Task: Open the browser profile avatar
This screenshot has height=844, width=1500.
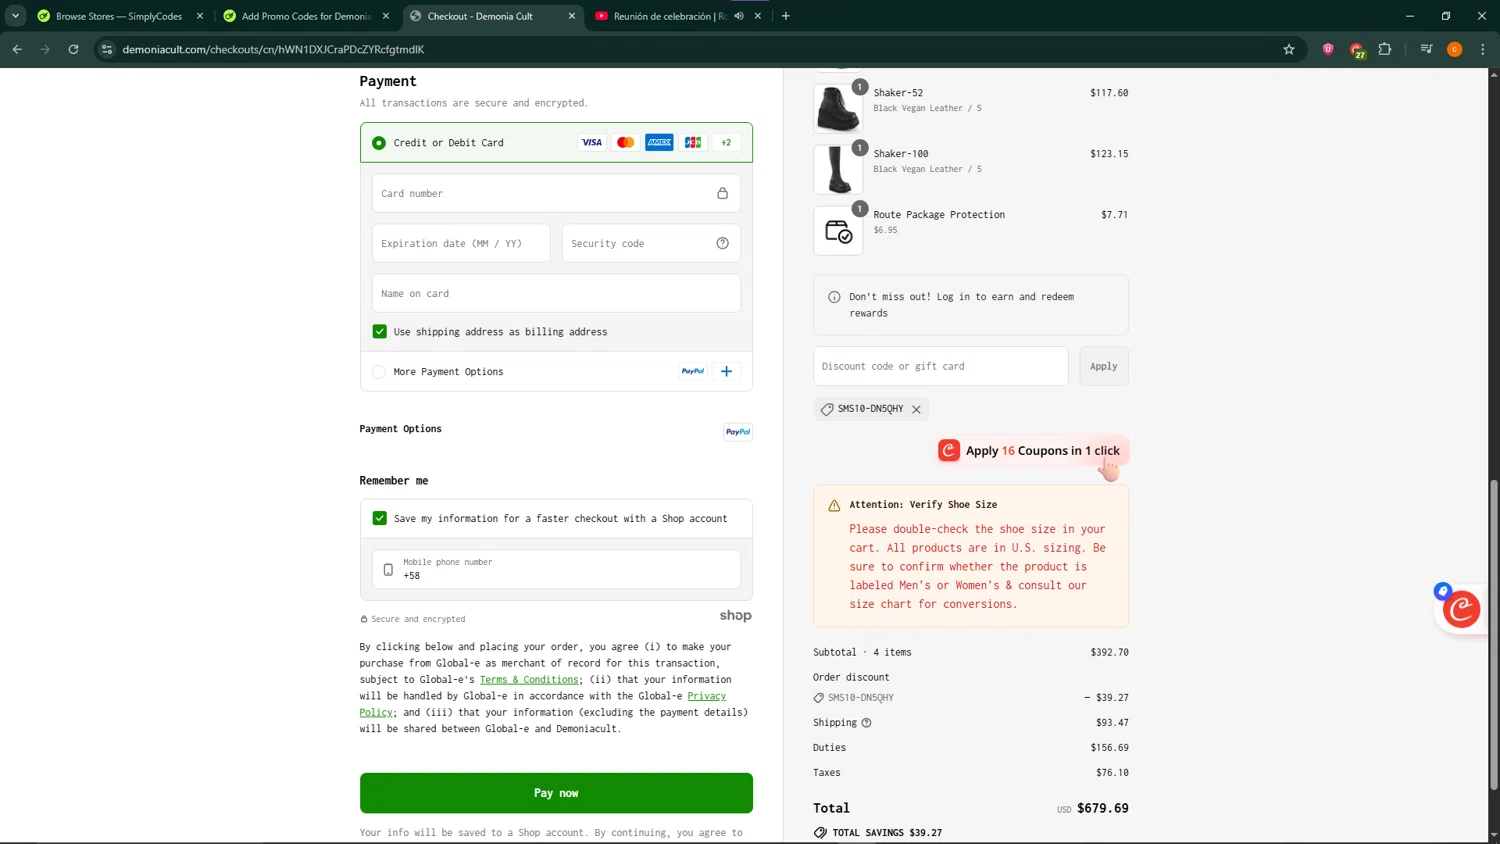Action: tap(1455, 49)
